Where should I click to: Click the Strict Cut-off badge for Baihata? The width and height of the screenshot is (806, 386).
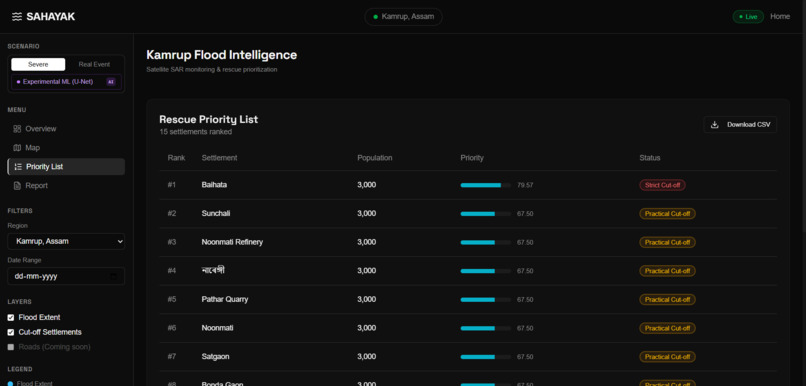click(x=662, y=185)
